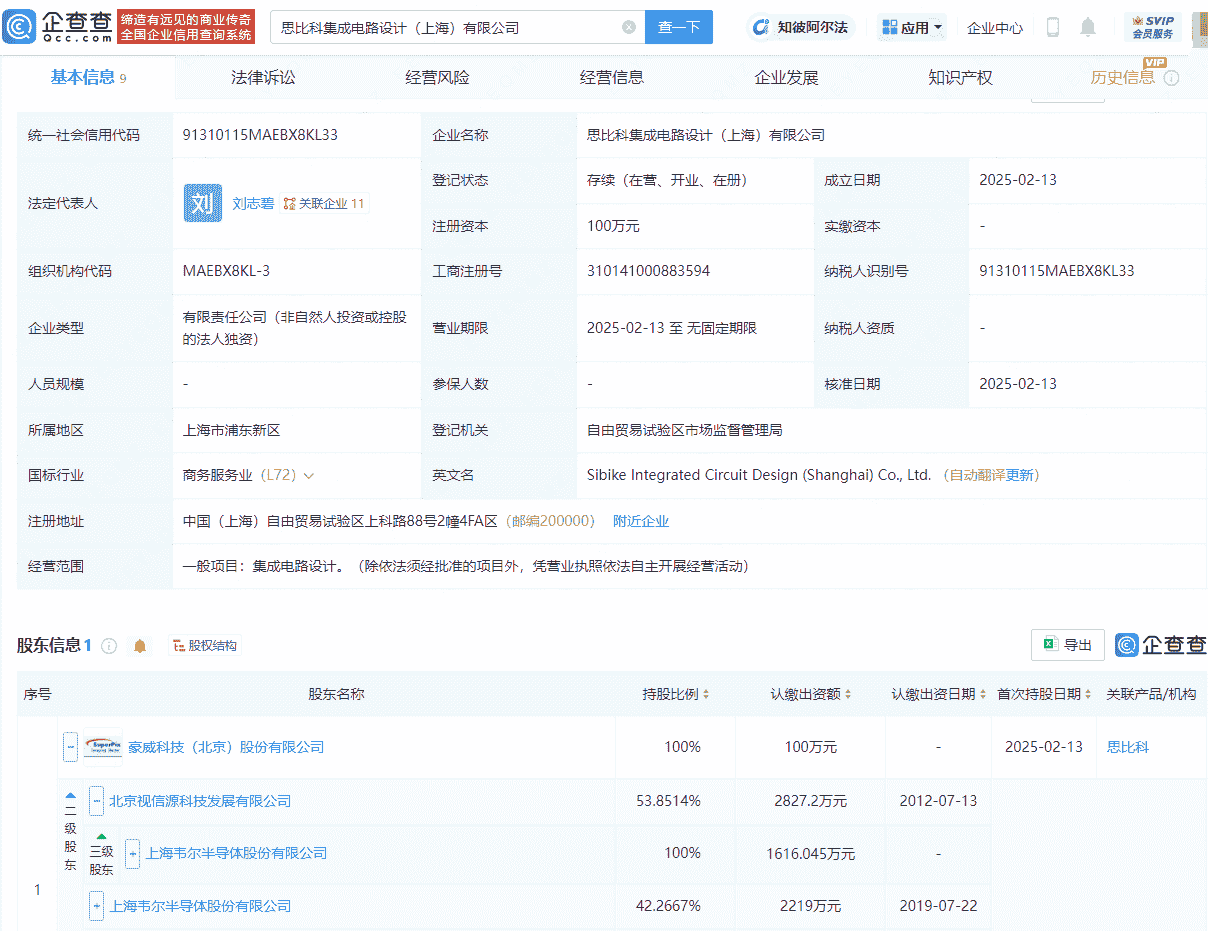
Task: Open the 应用 dropdown in top bar
Action: pos(913,27)
